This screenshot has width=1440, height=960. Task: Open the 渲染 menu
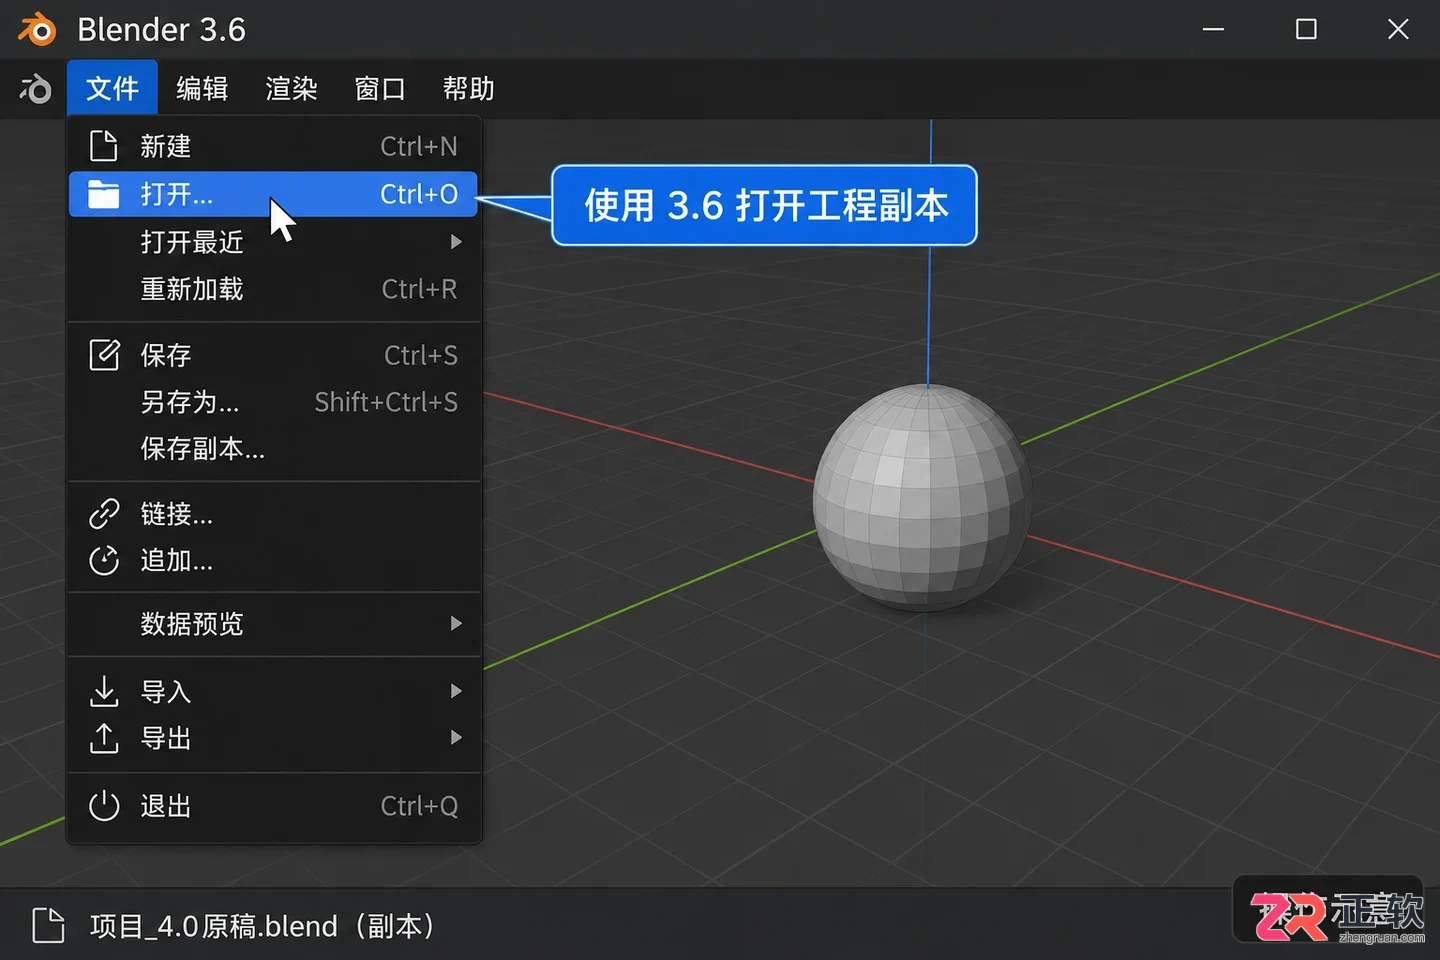coord(291,89)
